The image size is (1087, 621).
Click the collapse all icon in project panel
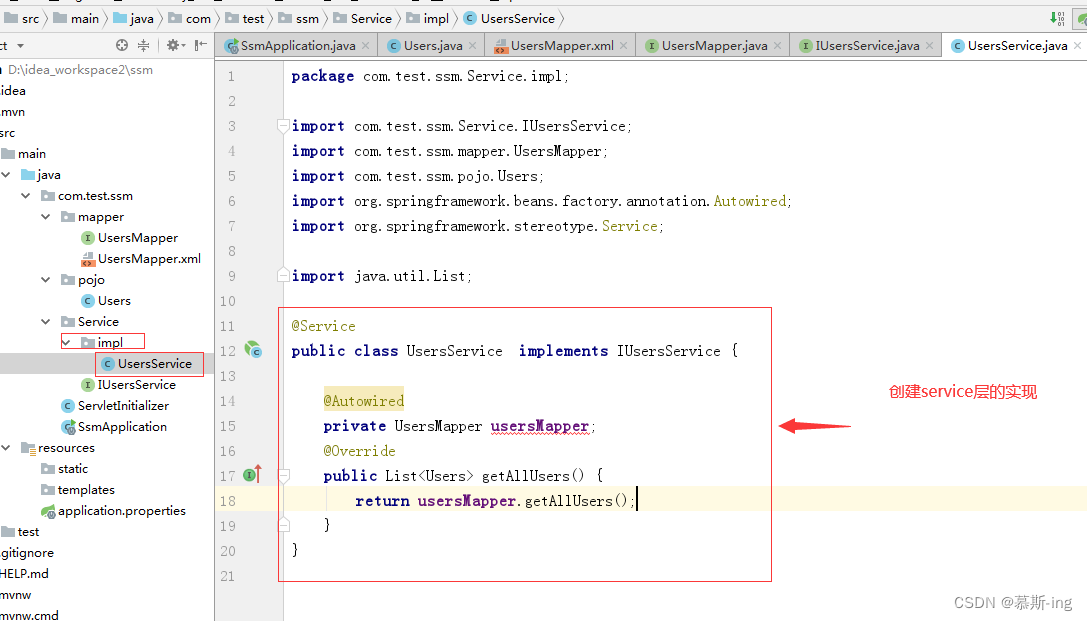[x=144, y=45]
